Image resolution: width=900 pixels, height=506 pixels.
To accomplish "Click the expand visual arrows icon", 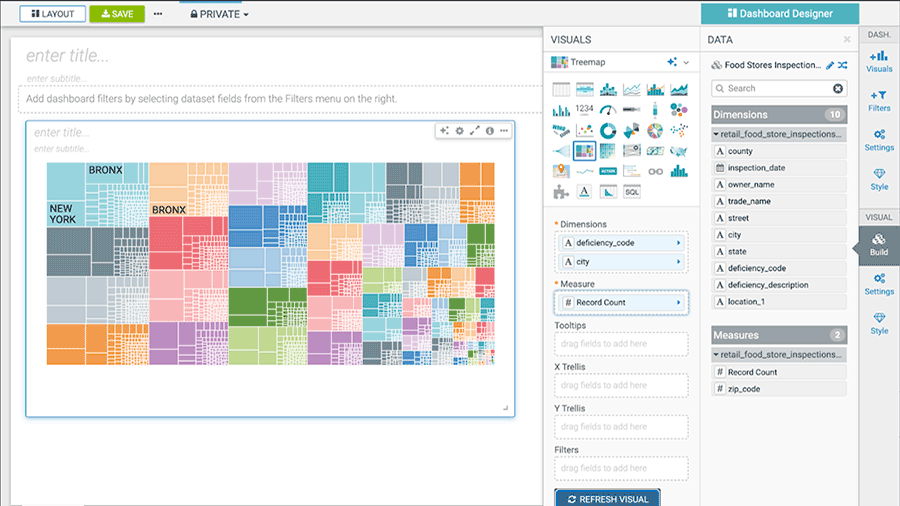I will (x=475, y=131).
